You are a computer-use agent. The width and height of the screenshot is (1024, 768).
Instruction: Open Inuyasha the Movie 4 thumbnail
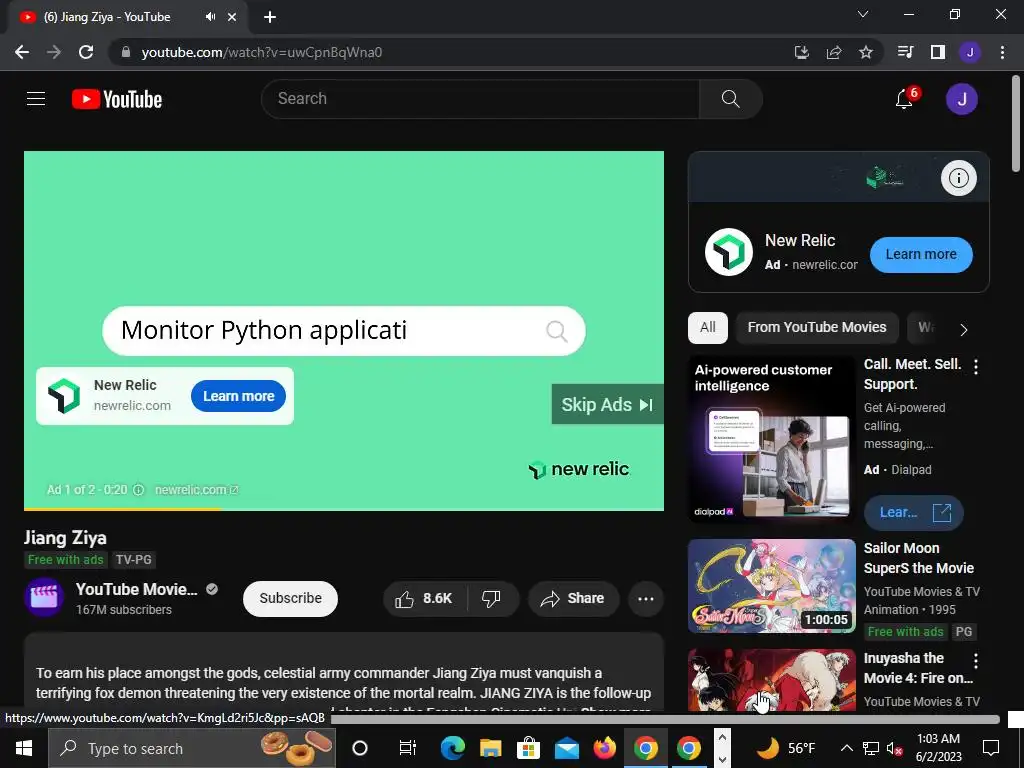(x=771, y=680)
